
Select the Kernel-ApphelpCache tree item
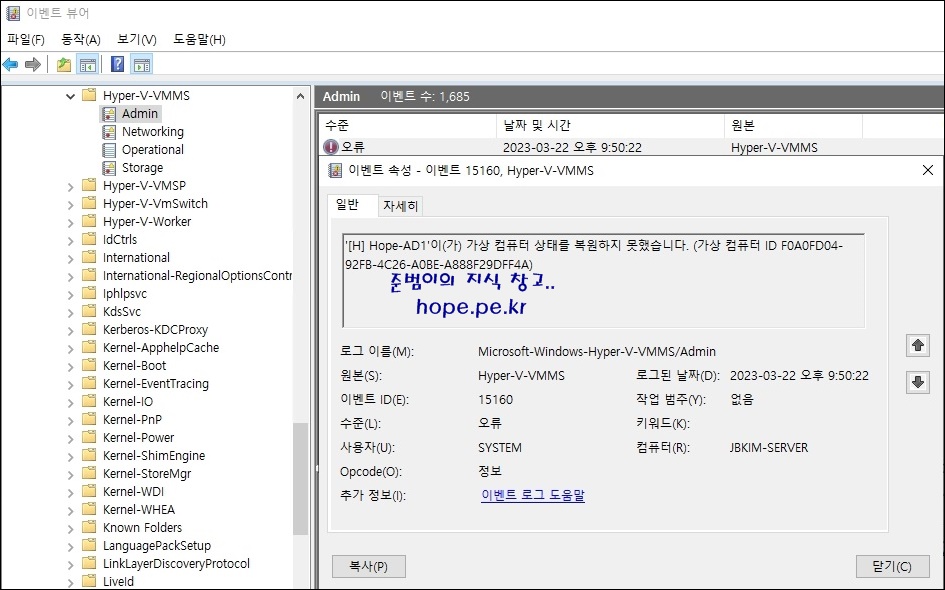coord(161,348)
